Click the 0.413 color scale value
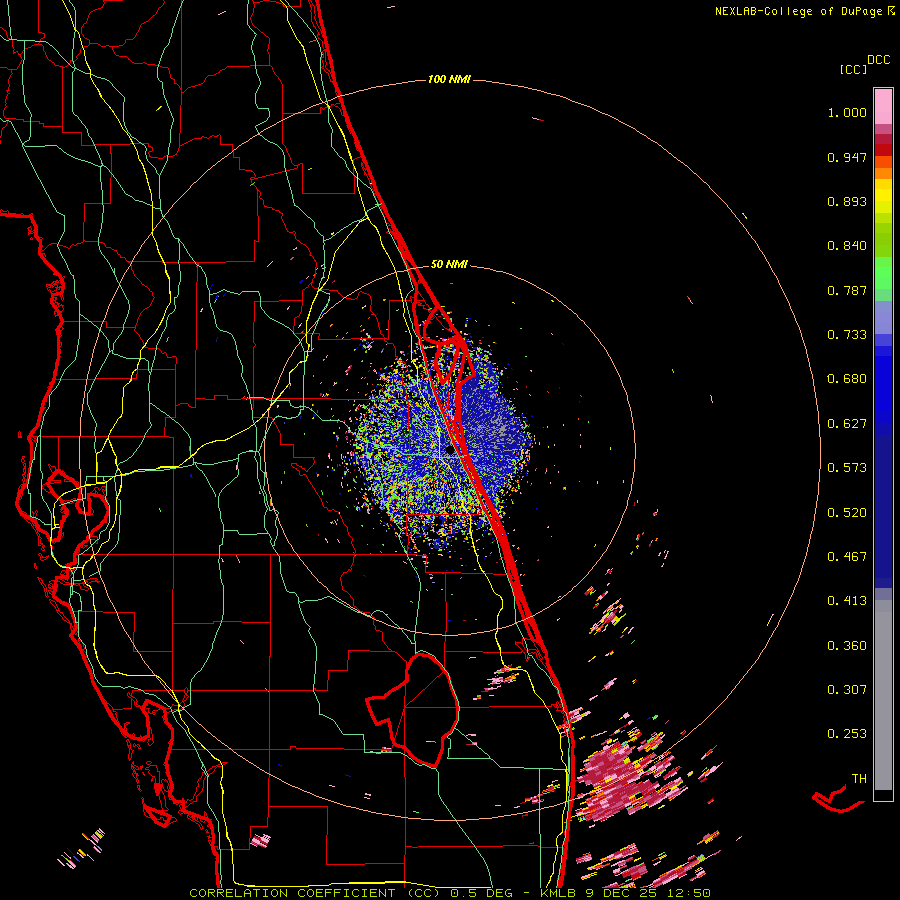 [x=847, y=601]
